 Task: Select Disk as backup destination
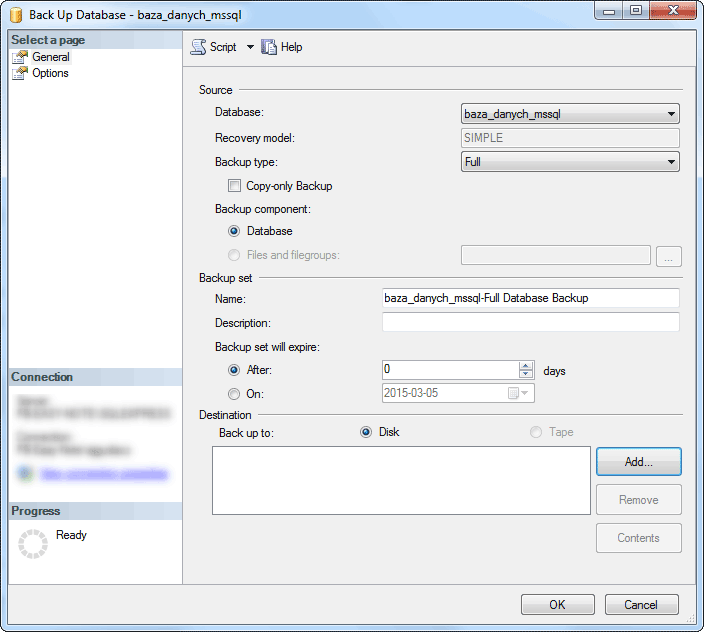coord(366,432)
